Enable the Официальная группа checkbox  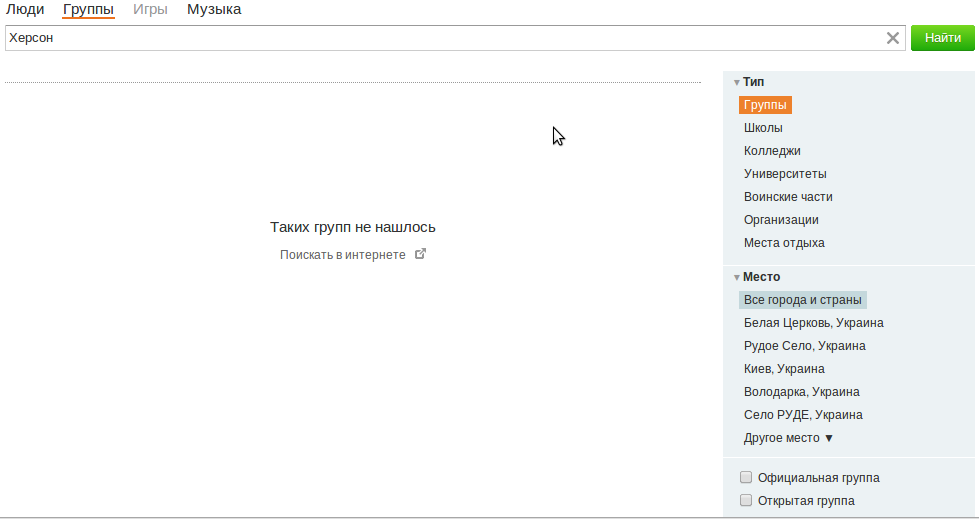point(745,477)
